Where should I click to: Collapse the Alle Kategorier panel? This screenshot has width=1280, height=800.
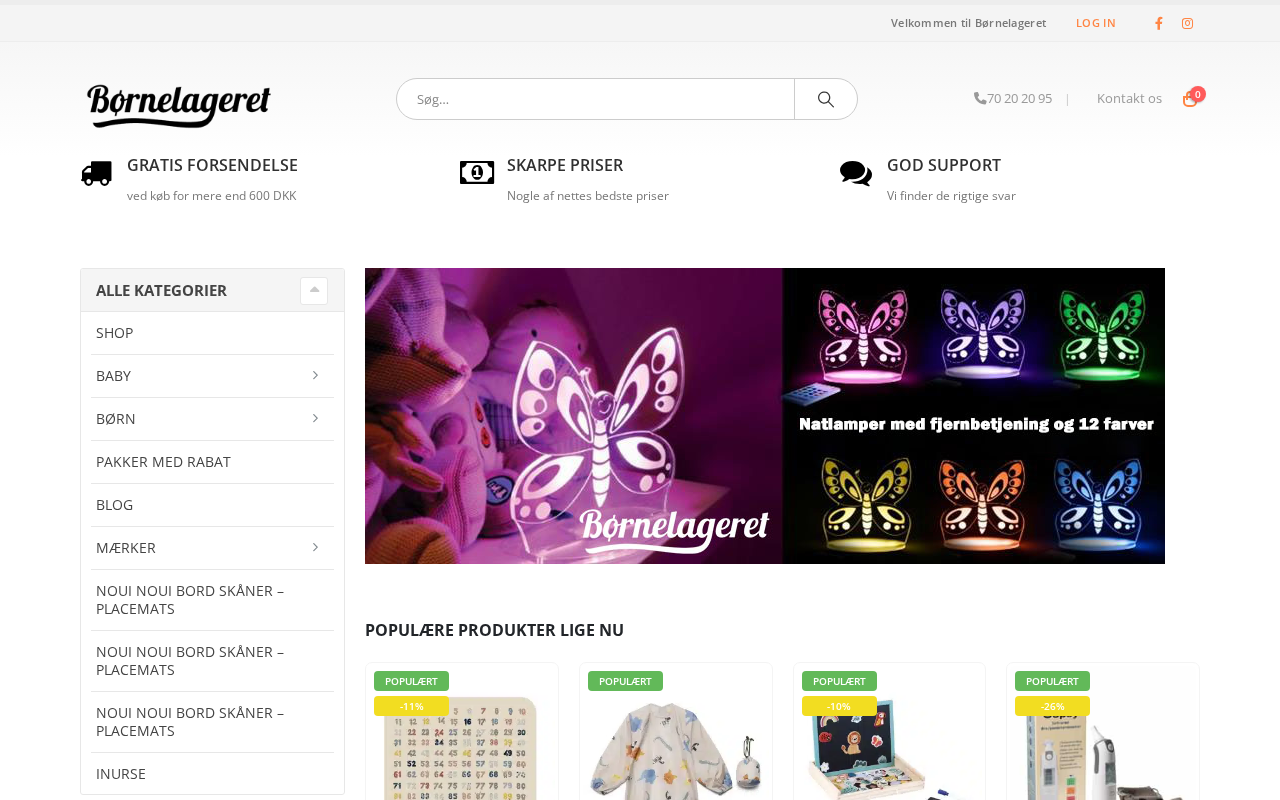314,290
